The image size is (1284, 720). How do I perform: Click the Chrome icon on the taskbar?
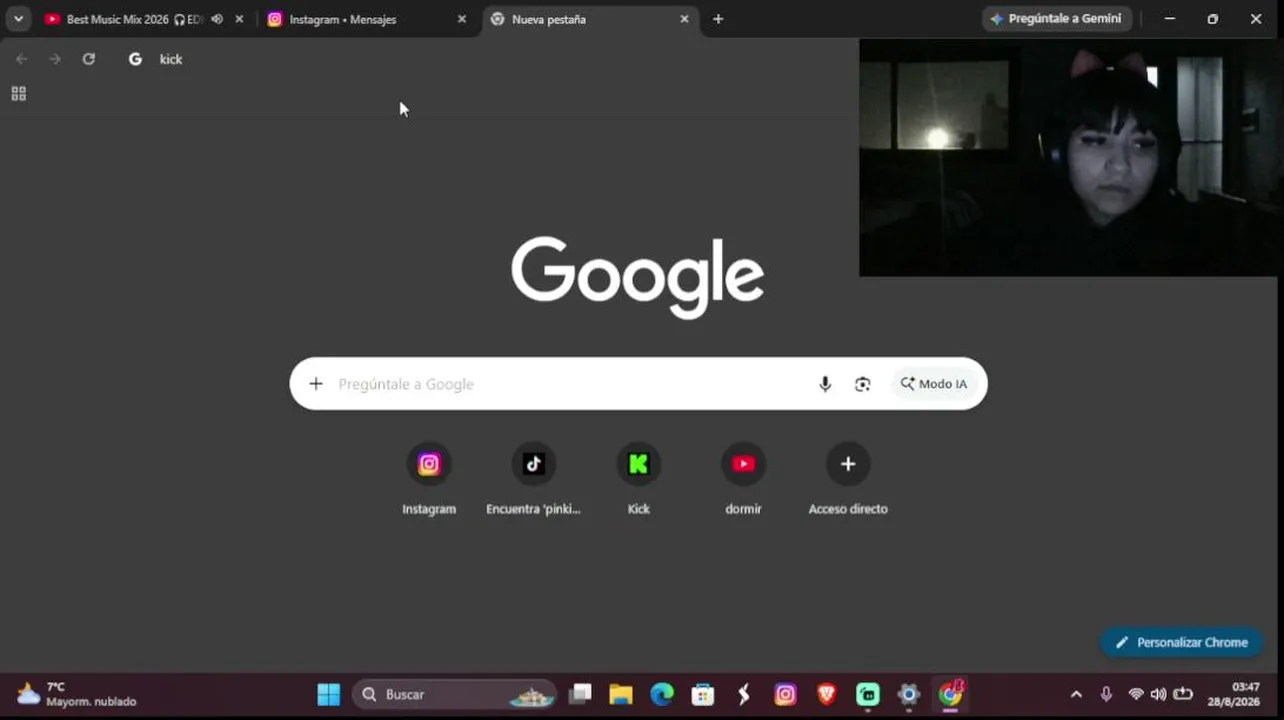[950, 694]
